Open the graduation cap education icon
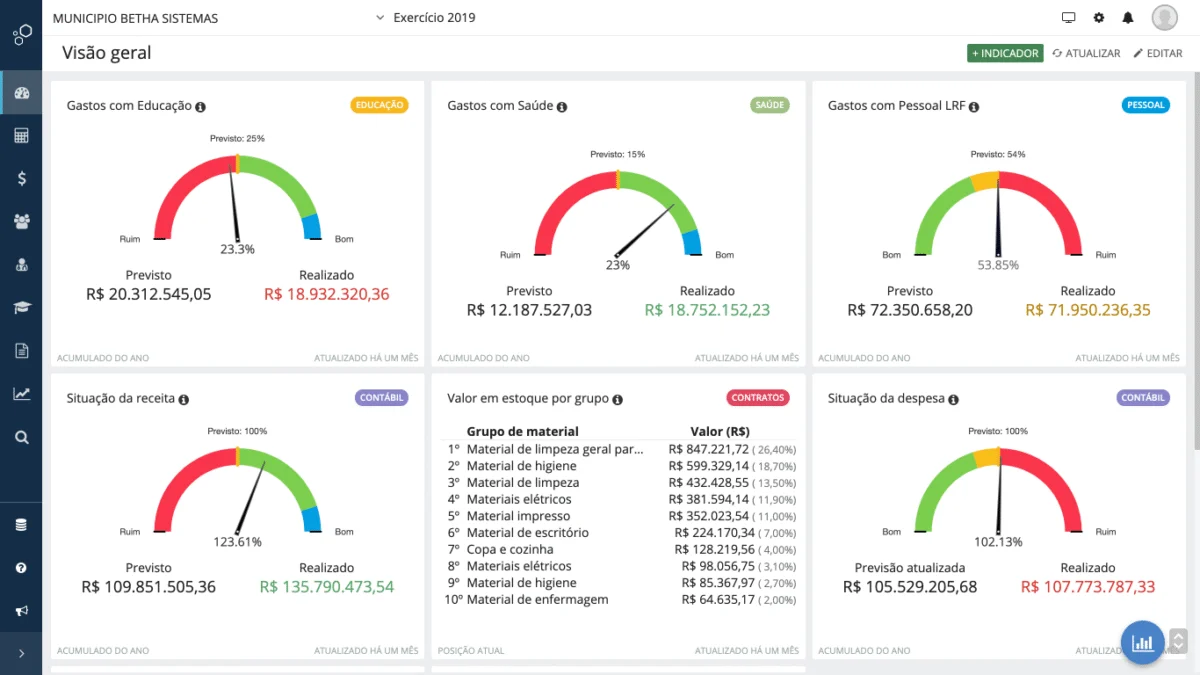The image size is (1200, 675). pos(21,308)
